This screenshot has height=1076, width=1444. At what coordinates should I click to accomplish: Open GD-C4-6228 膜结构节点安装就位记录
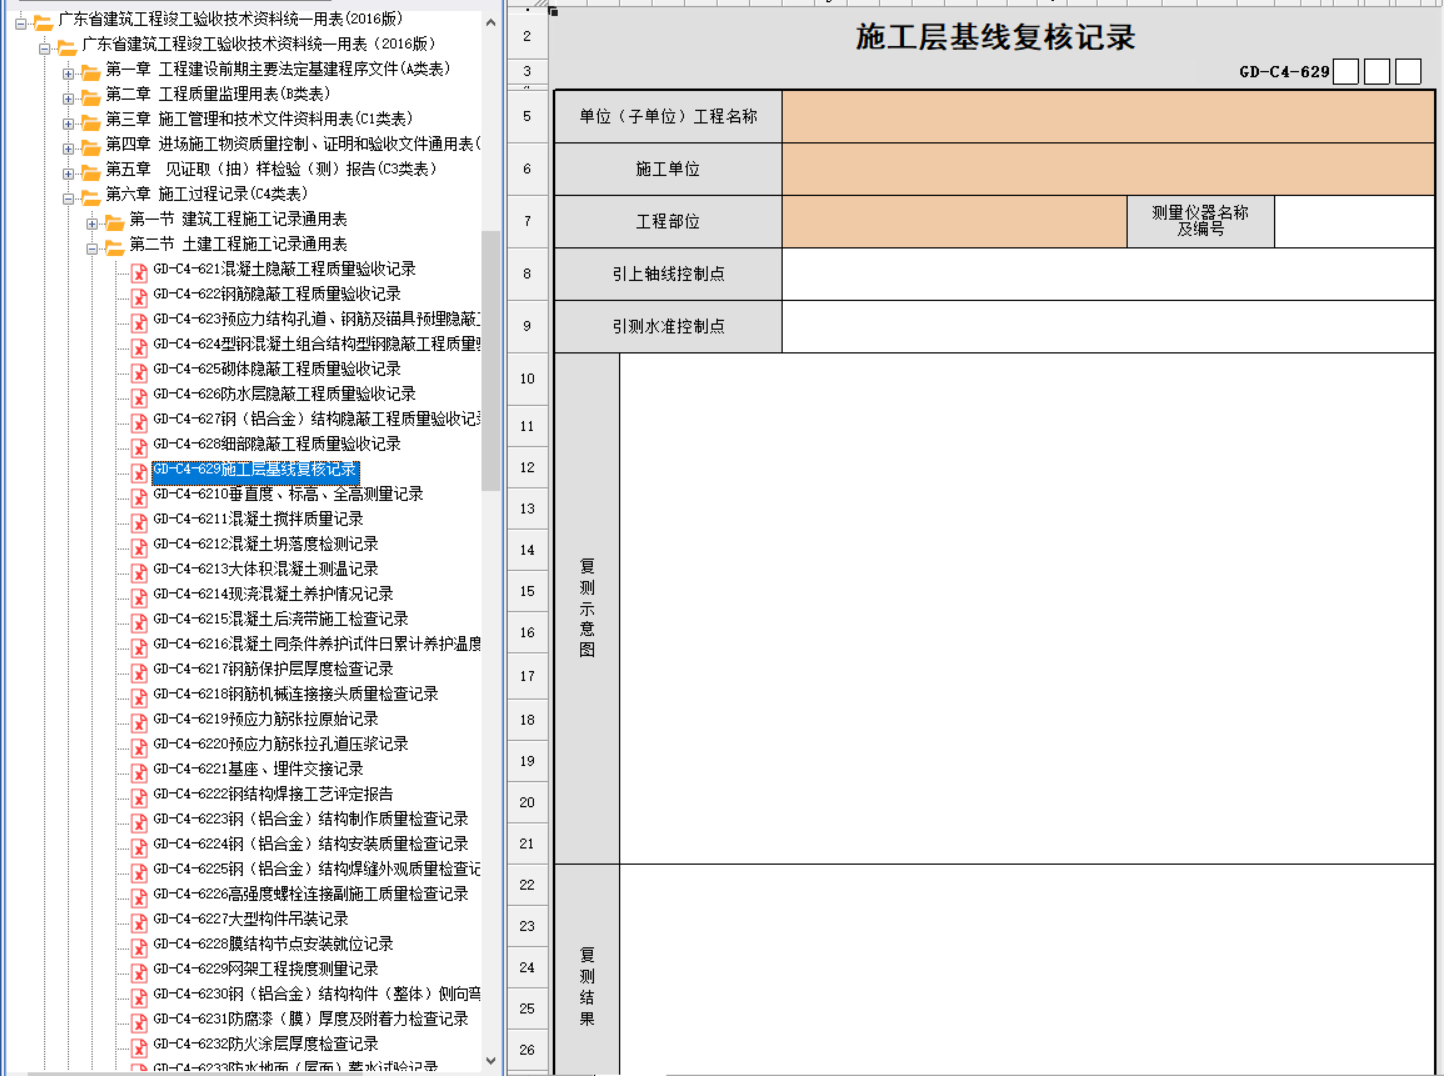(273, 944)
